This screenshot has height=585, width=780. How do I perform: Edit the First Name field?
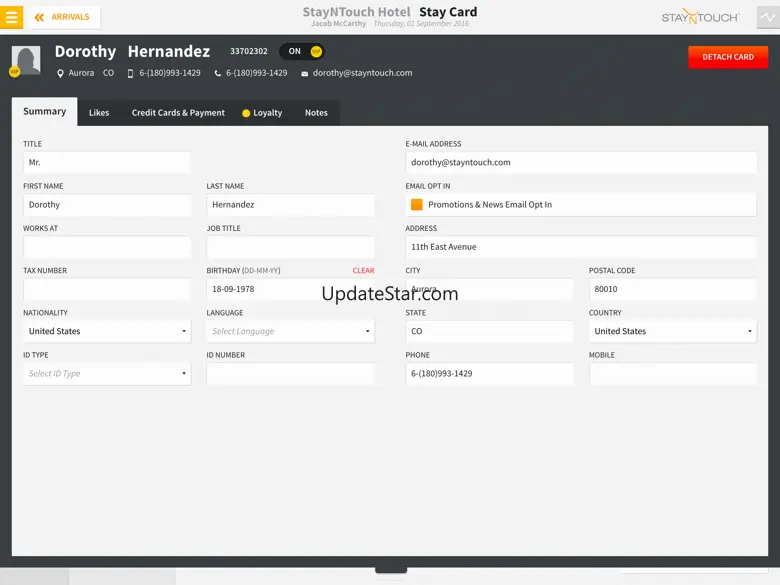pos(107,205)
